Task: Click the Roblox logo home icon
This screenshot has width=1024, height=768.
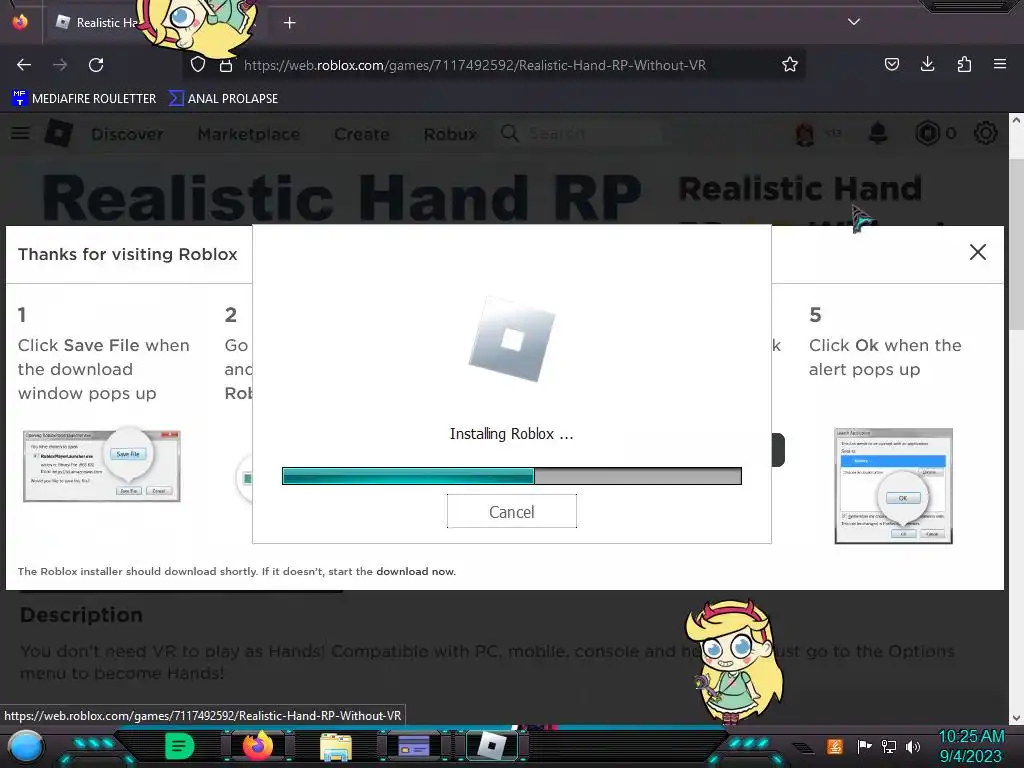Action: 59,133
